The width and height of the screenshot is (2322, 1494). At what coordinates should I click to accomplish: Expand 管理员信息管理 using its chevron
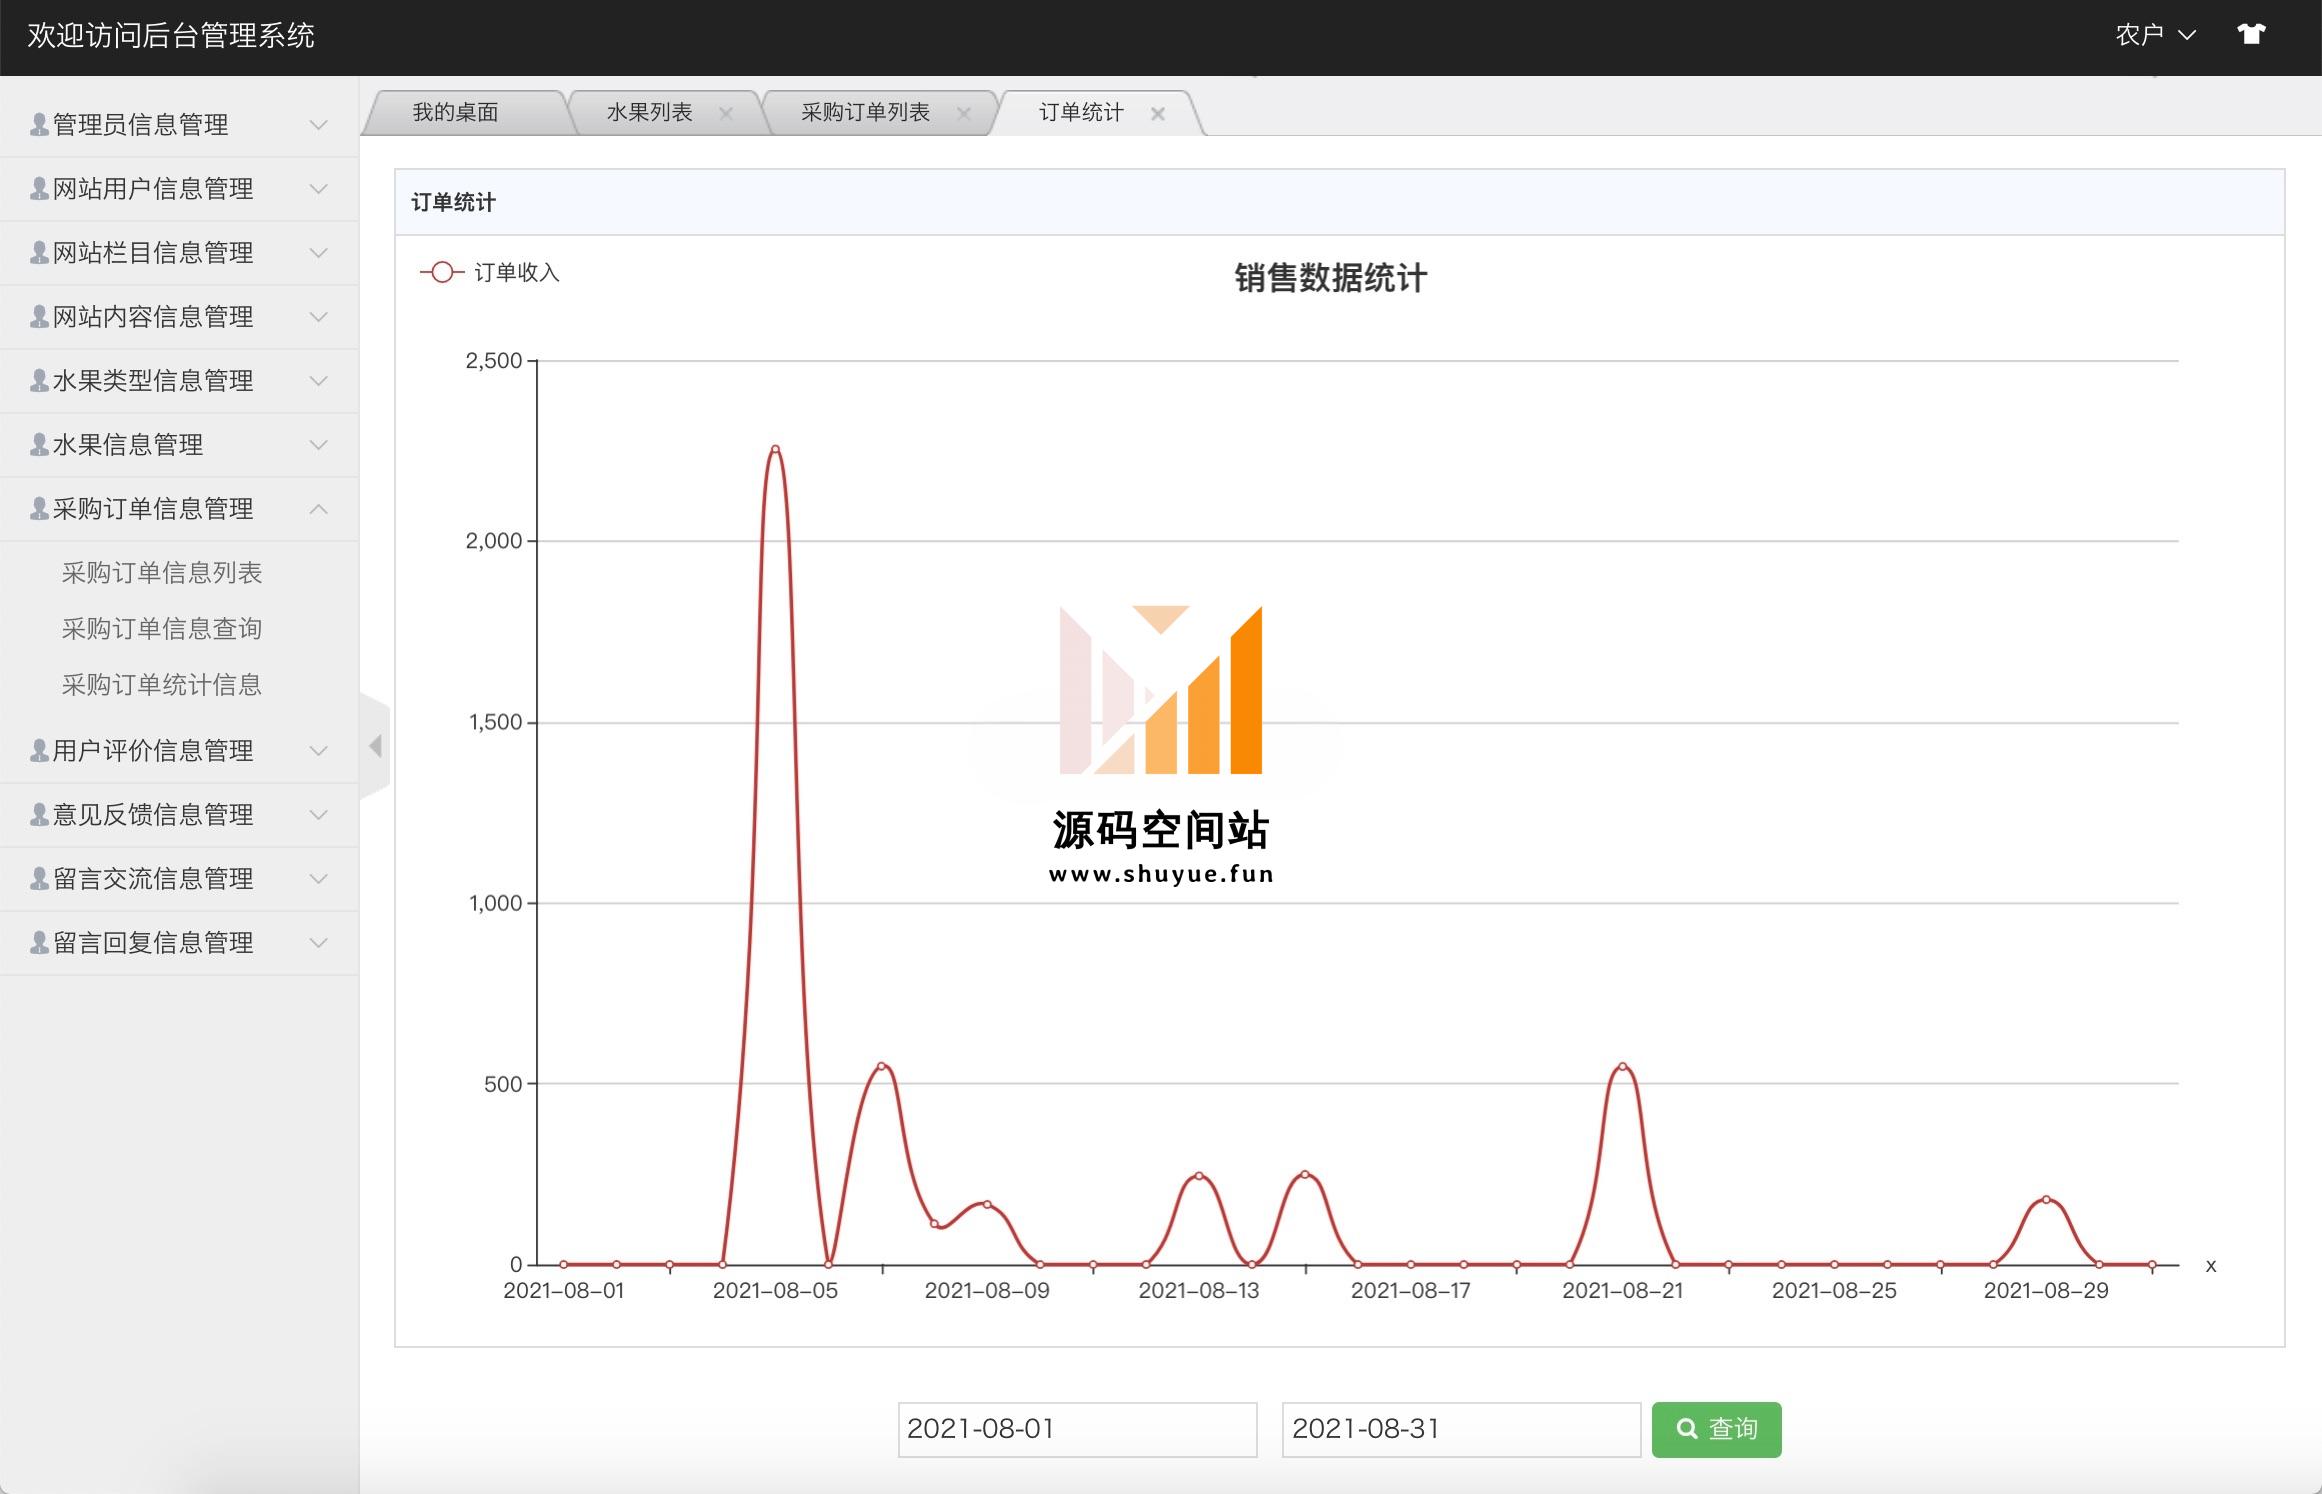(x=318, y=125)
